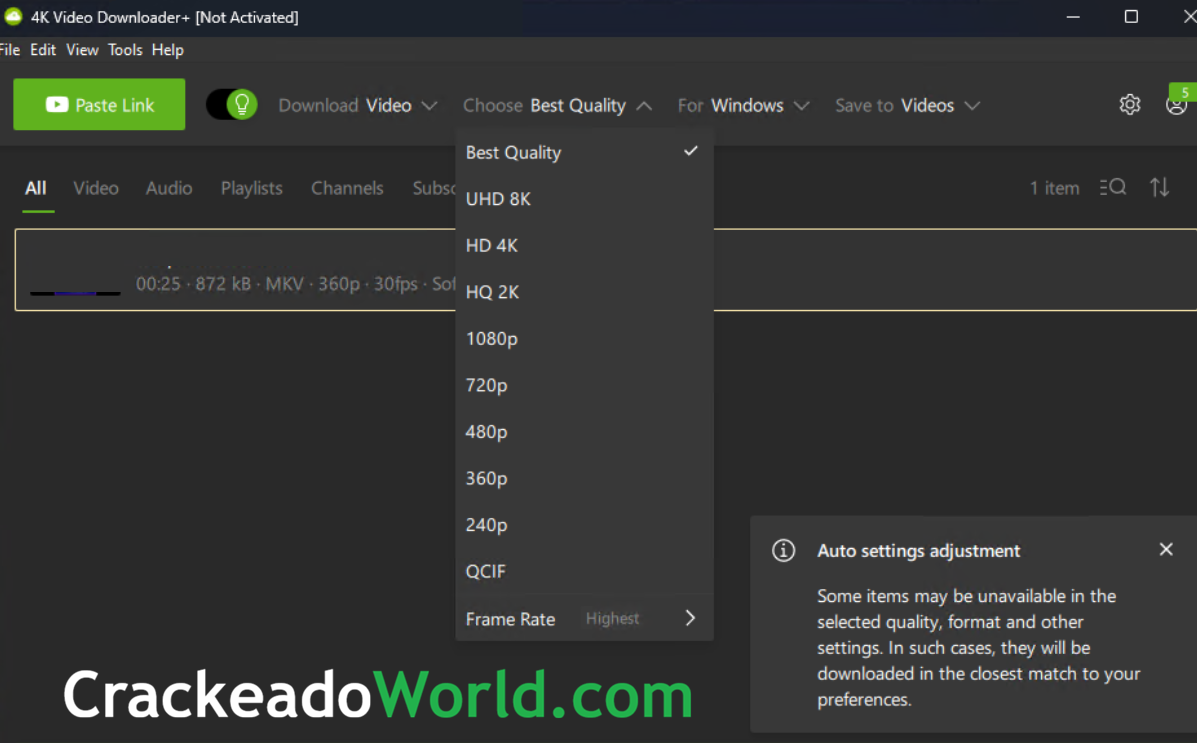Click the app logo in title bar
The height and width of the screenshot is (743, 1197).
click(x=13, y=16)
